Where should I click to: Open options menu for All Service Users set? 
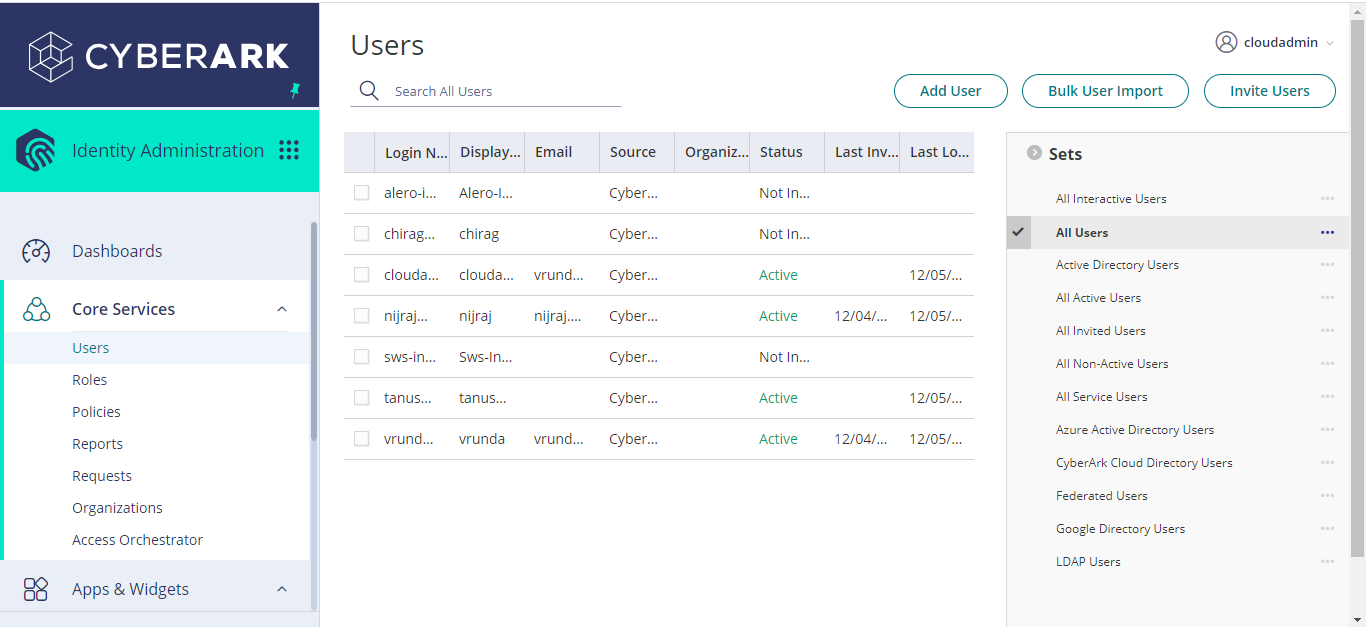[1327, 397]
